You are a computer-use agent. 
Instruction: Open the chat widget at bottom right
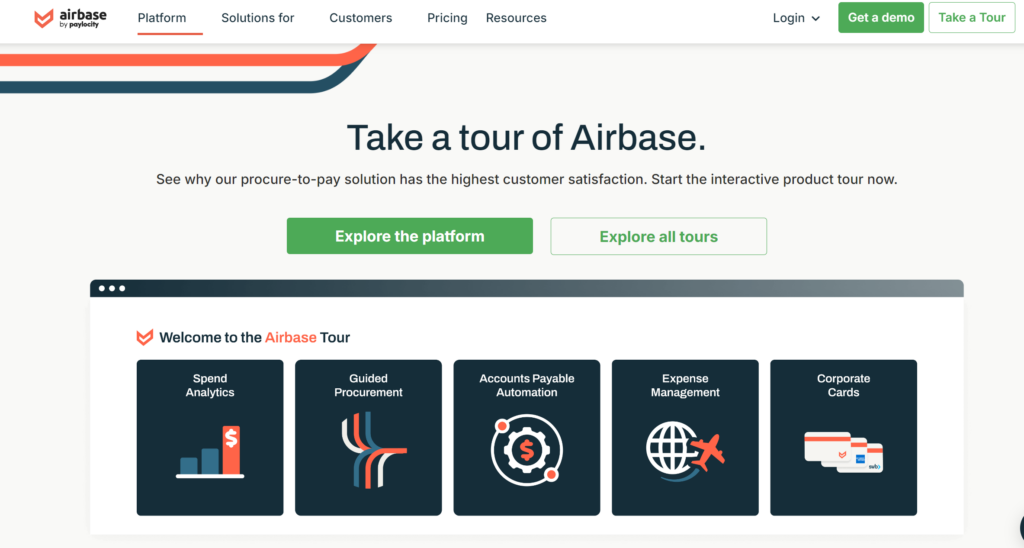click(x=1018, y=528)
